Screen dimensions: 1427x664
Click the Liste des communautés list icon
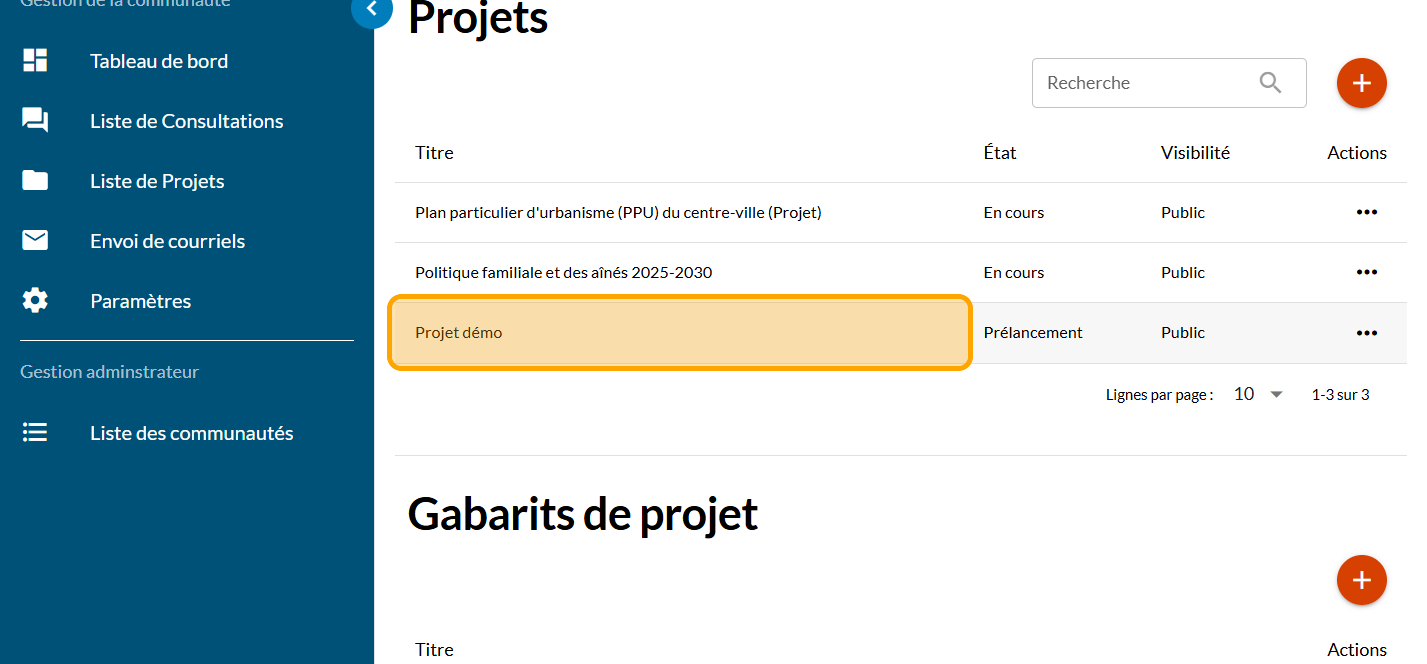coord(35,433)
